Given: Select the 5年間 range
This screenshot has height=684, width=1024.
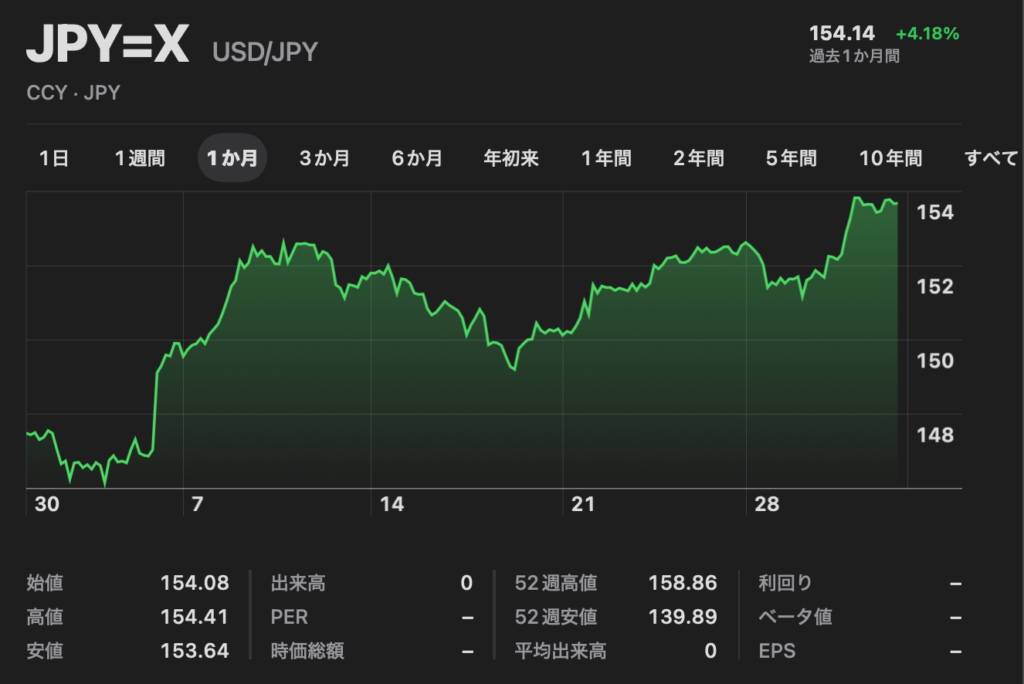Looking at the screenshot, I should pos(791,158).
